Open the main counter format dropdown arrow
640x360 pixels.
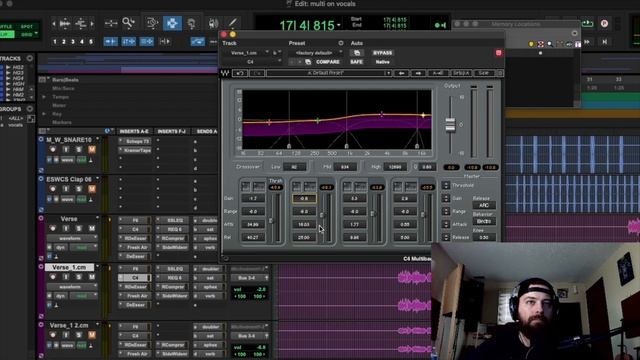[x=339, y=26]
